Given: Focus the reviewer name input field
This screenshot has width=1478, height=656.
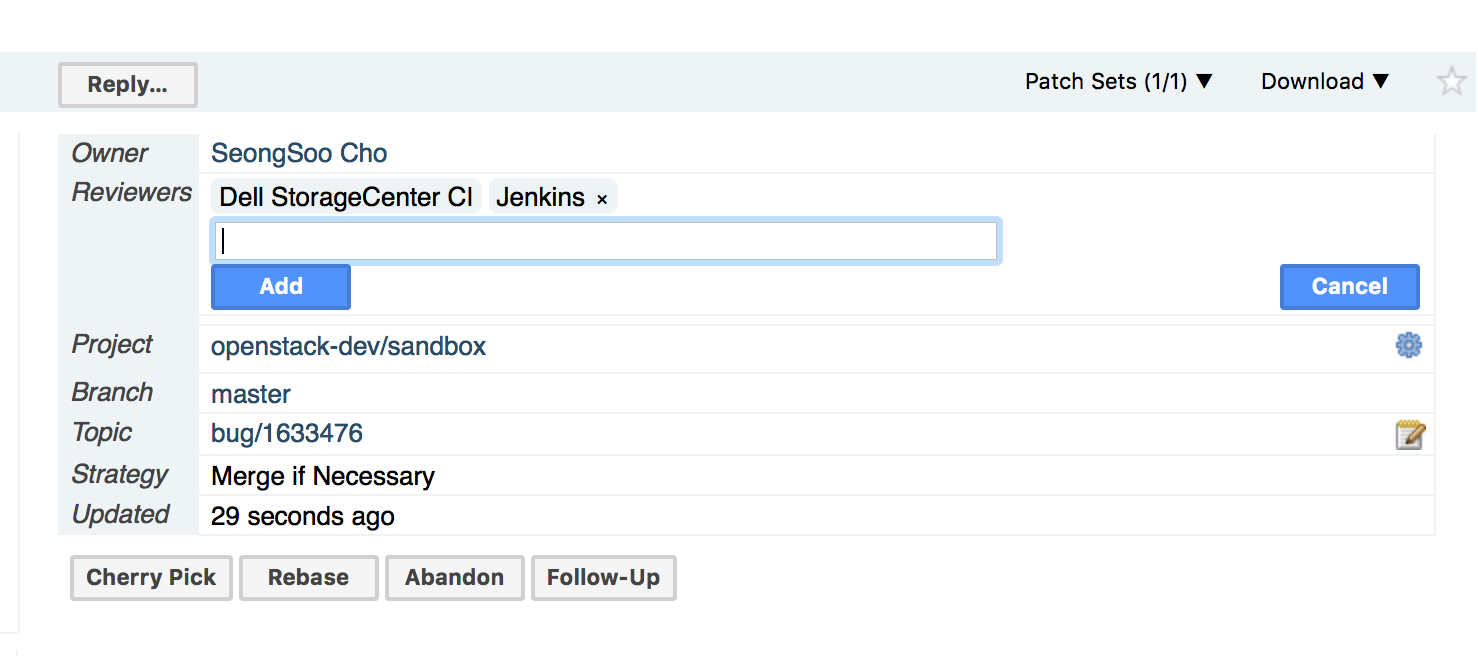Looking at the screenshot, I should (x=606, y=242).
